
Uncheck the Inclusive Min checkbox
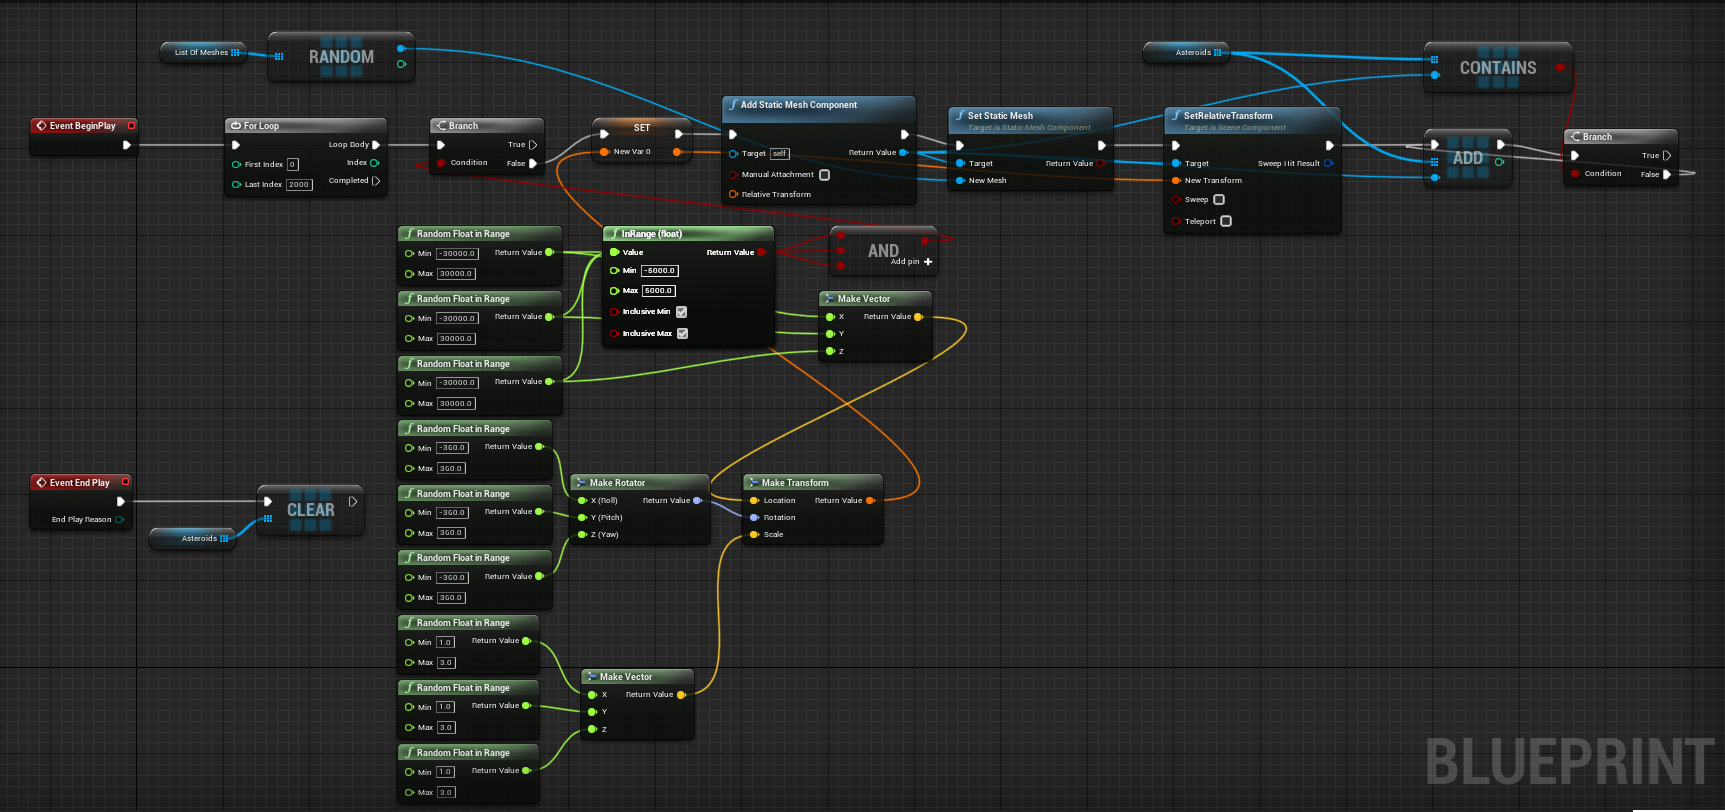(x=682, y=312)
